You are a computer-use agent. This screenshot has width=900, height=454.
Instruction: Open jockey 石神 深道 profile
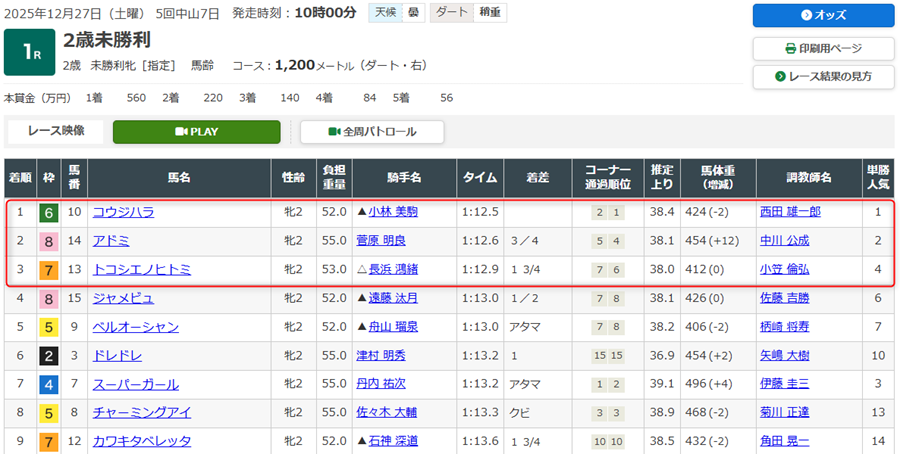coord(393,441)
